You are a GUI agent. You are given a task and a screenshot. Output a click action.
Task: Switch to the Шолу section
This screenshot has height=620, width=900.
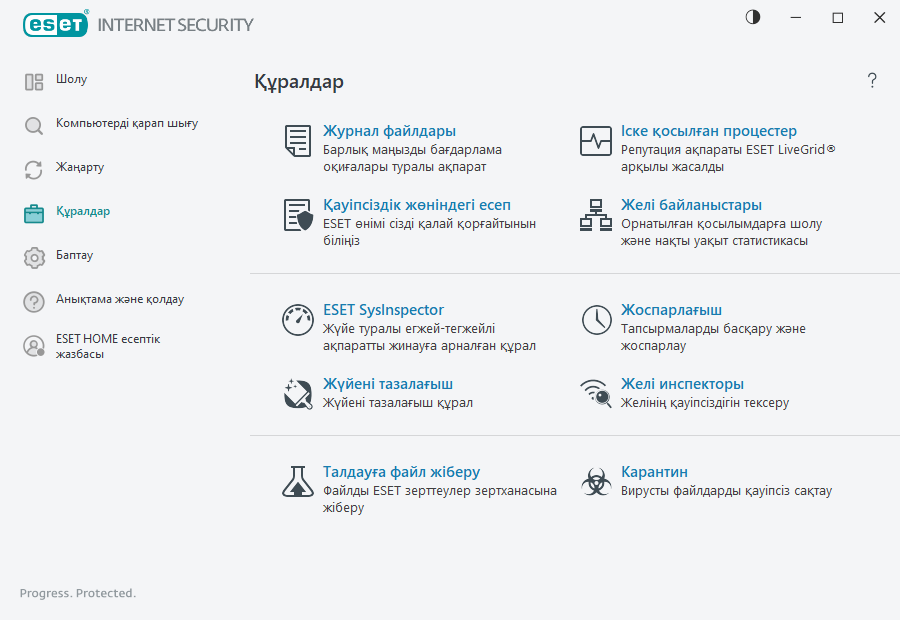click(x=65, y=79)
